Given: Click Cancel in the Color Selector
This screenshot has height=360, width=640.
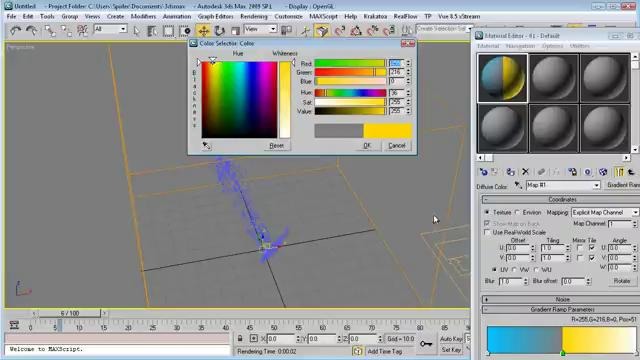Looking at the screenshot, I should pyautogui.click(x=397, y=146).
